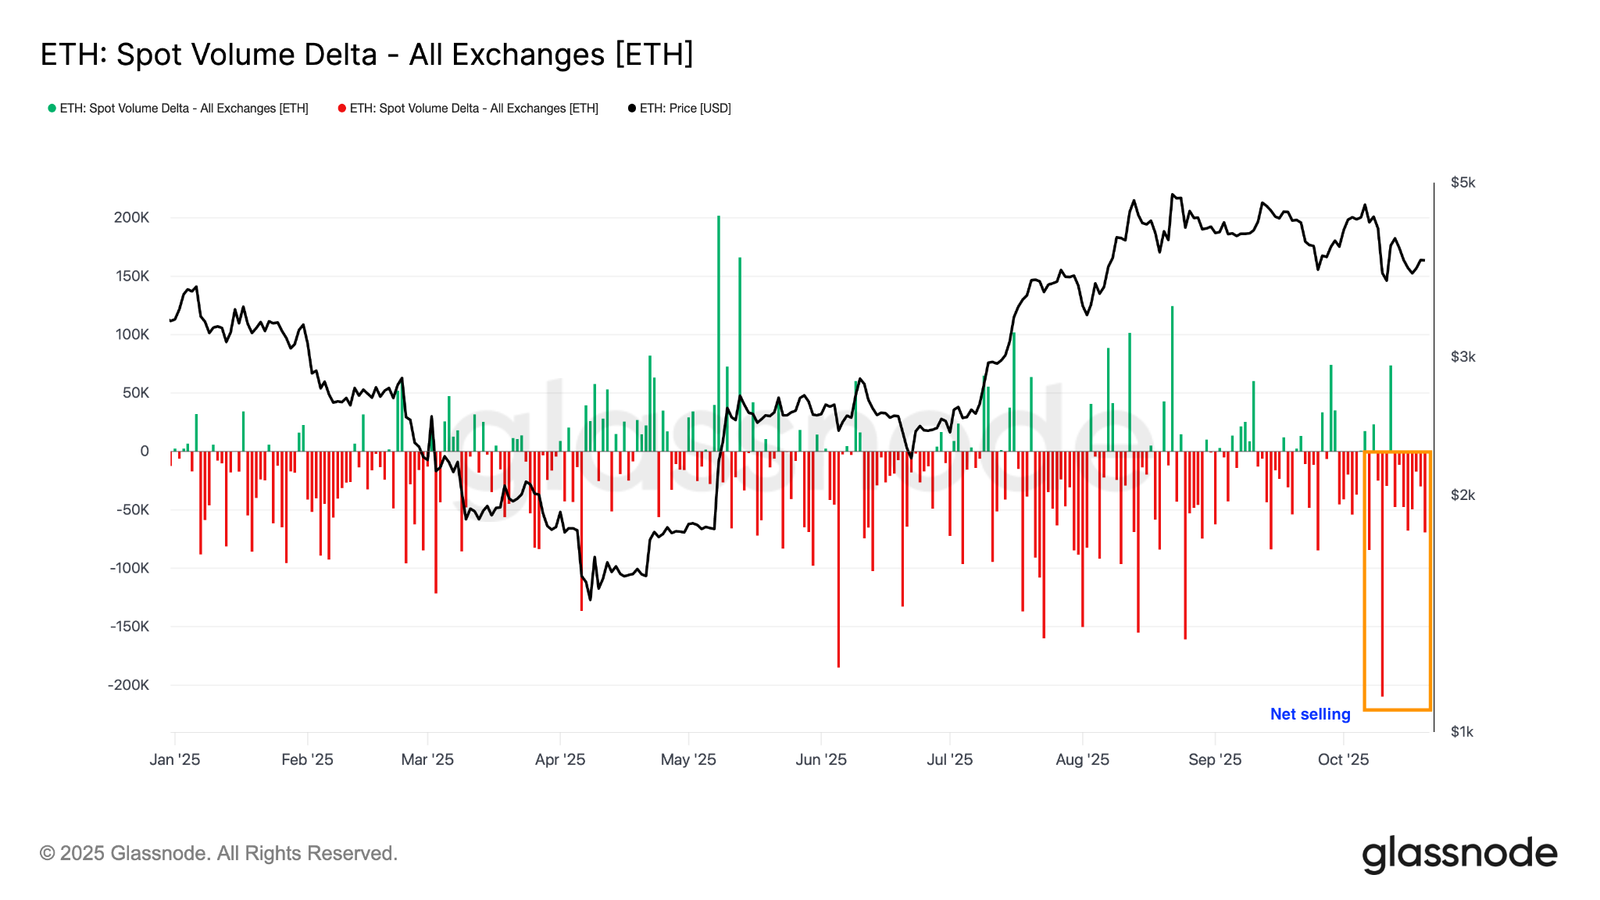Screen dimensions: 1600x900
Task: Toggle the green-dot Spot Volume Delta legend label
Action: [184, 108]
